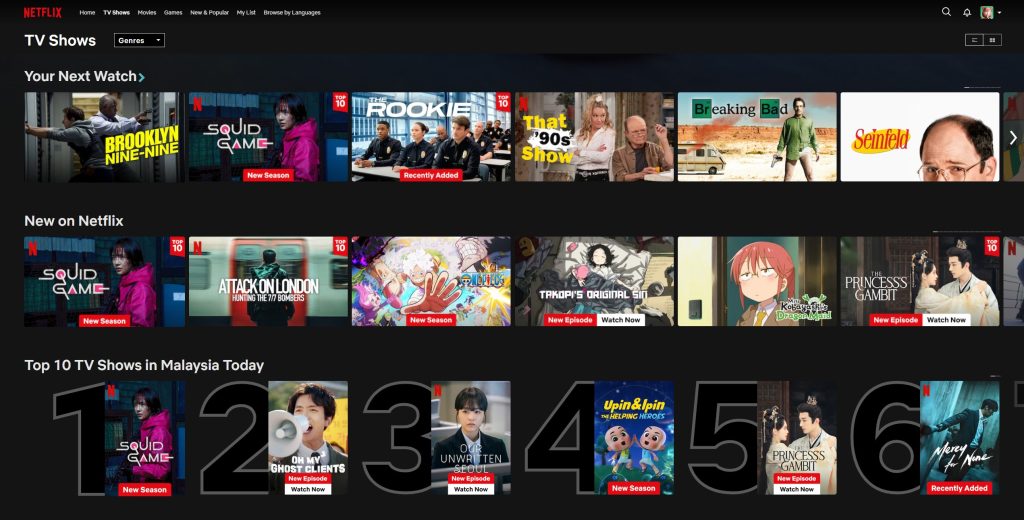Click Netflix N logo on That '90s Show
The width and height of the screenshot is (1024, 520).
[x=523, y=103]
